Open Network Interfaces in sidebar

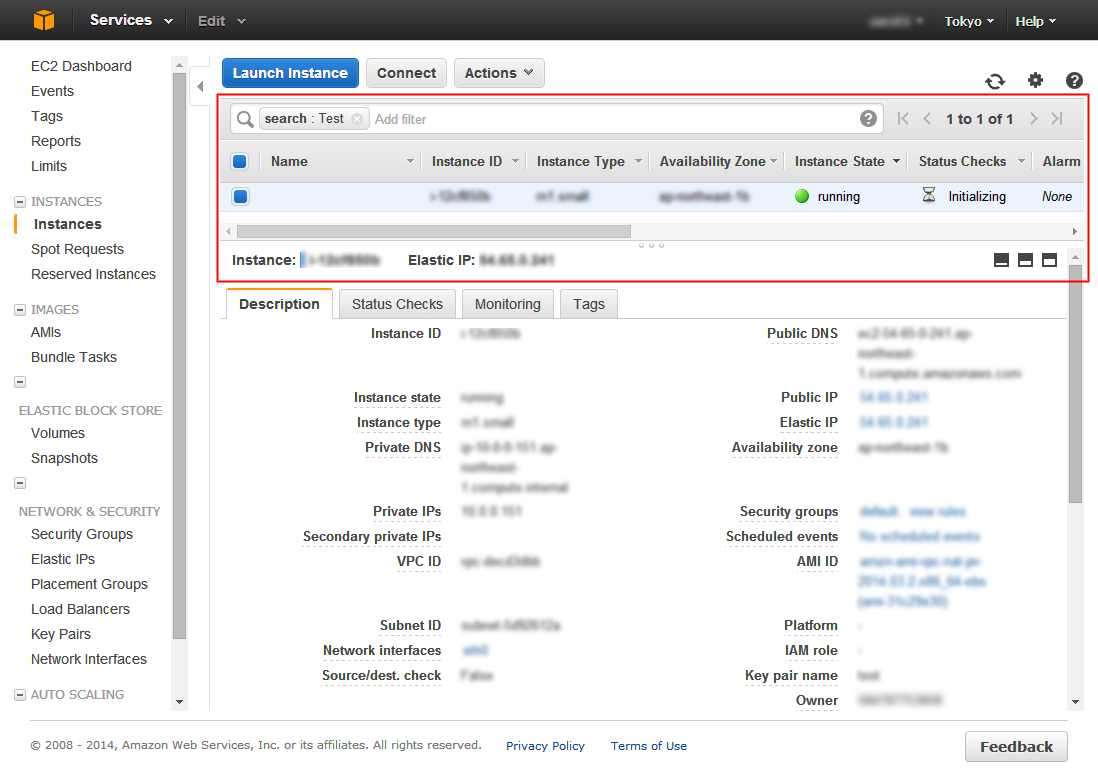point(89,660)
